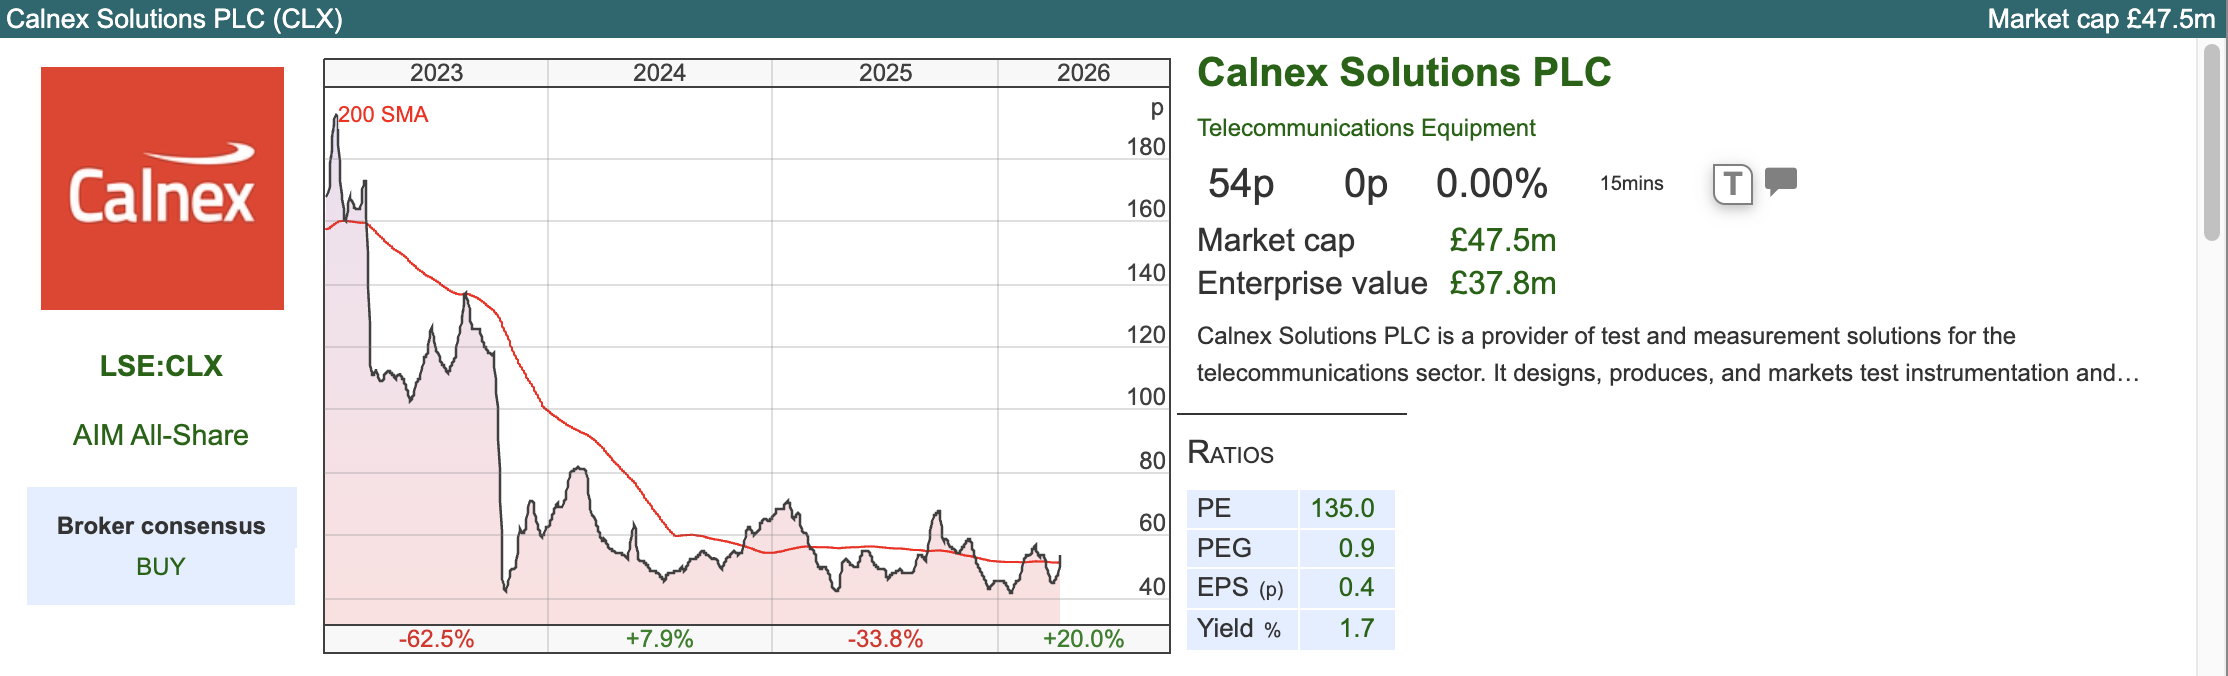Expand the truncated company description text
Viewport: 2228px width, 676px height.
click(2126, 373)
